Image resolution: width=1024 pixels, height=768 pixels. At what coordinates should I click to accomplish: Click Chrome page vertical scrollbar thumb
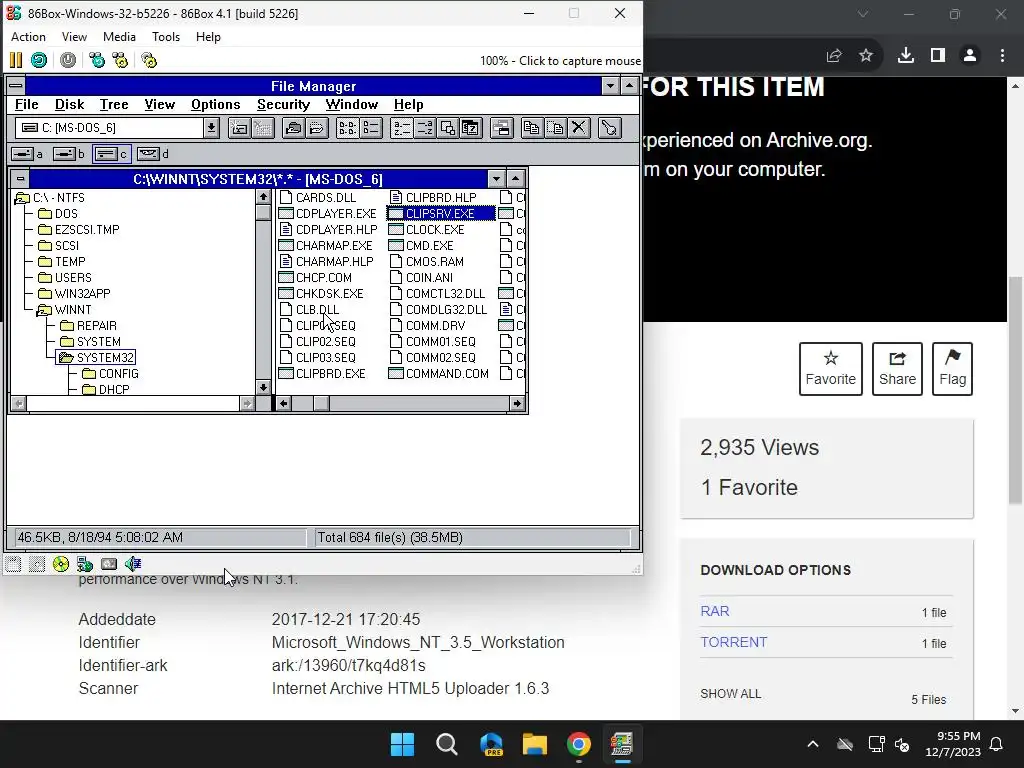tap(1016, 390)
